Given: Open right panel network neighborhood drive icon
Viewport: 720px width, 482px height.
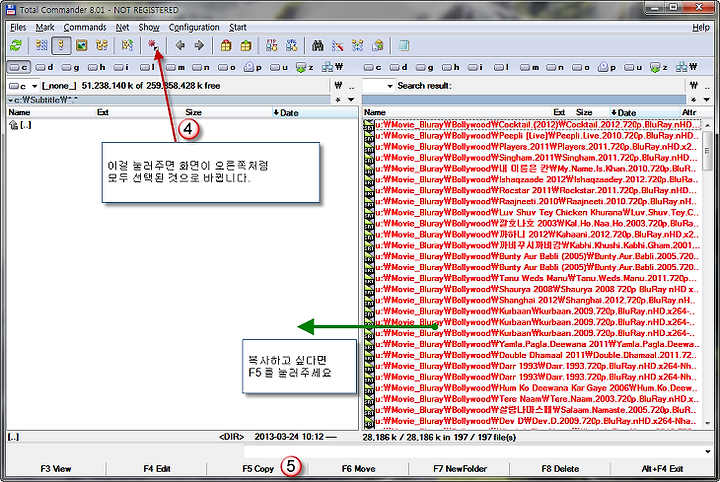Looking at the screenshot, I should 687,67.
